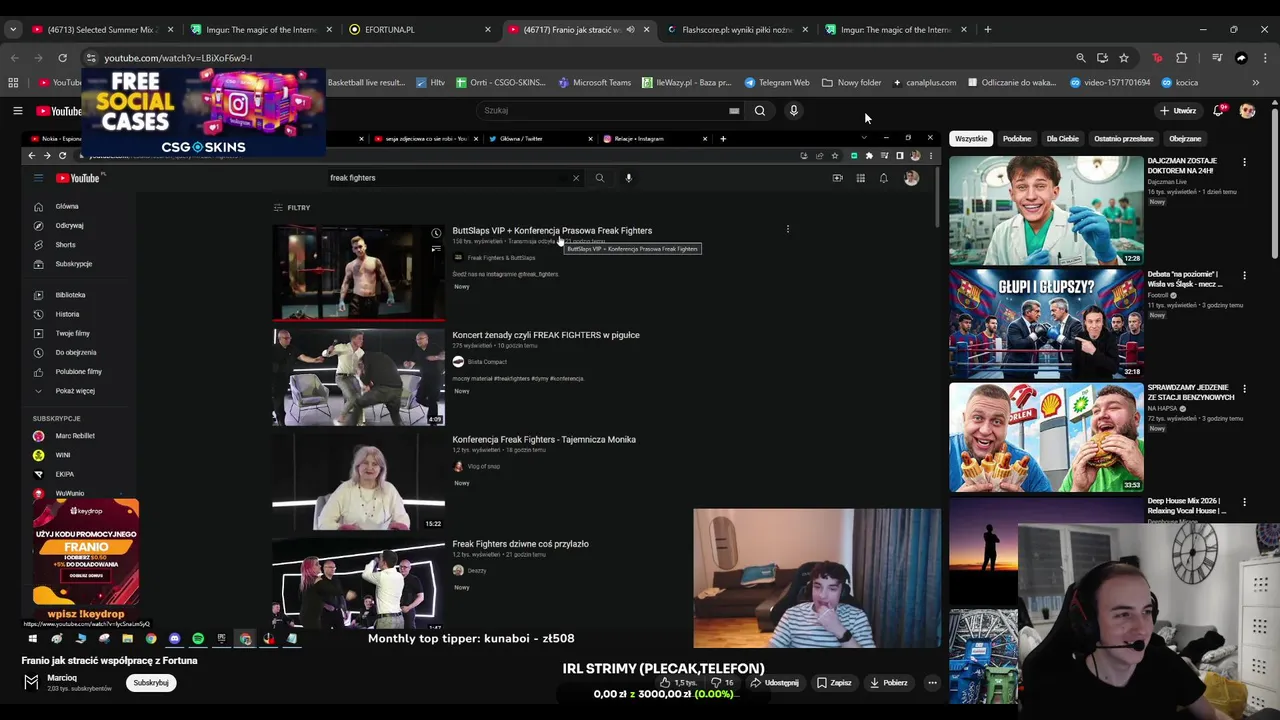Select the Obejrzane filter chip
1280x720 pixels.
point(1185,139)
